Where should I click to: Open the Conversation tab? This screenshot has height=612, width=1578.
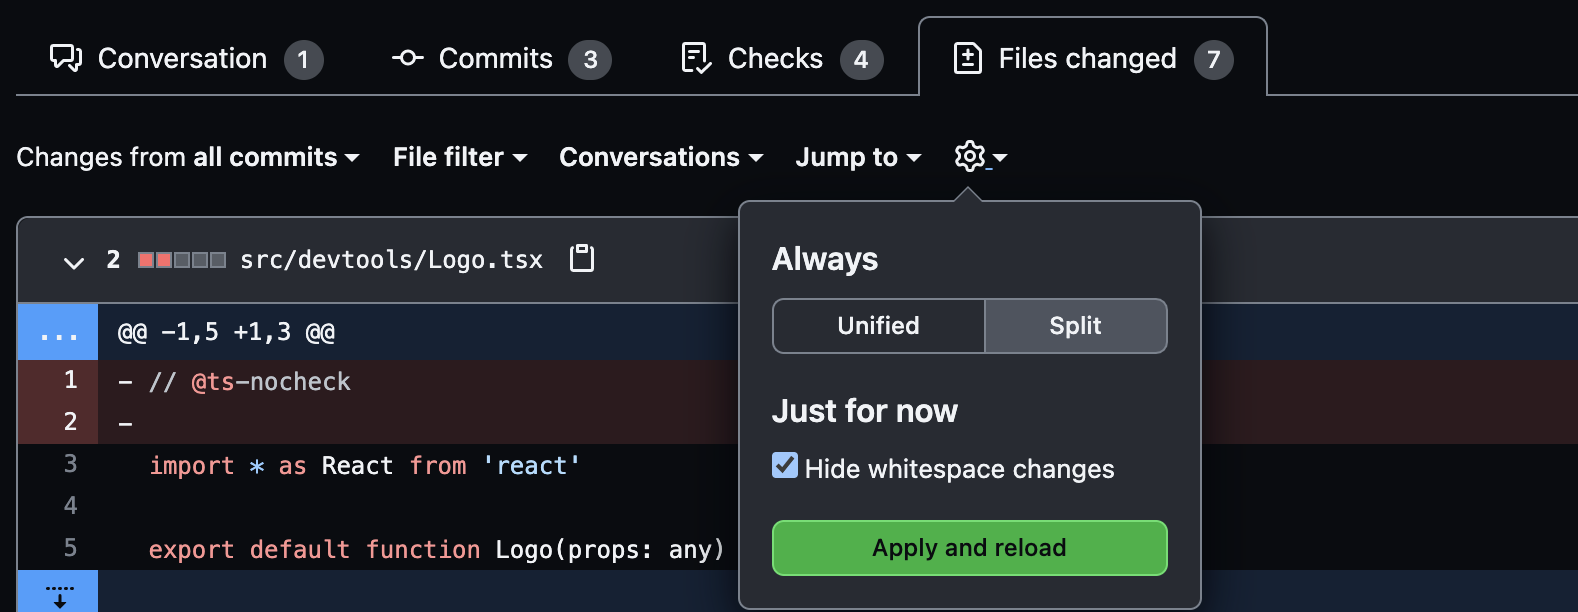click(x=186, y=59)
